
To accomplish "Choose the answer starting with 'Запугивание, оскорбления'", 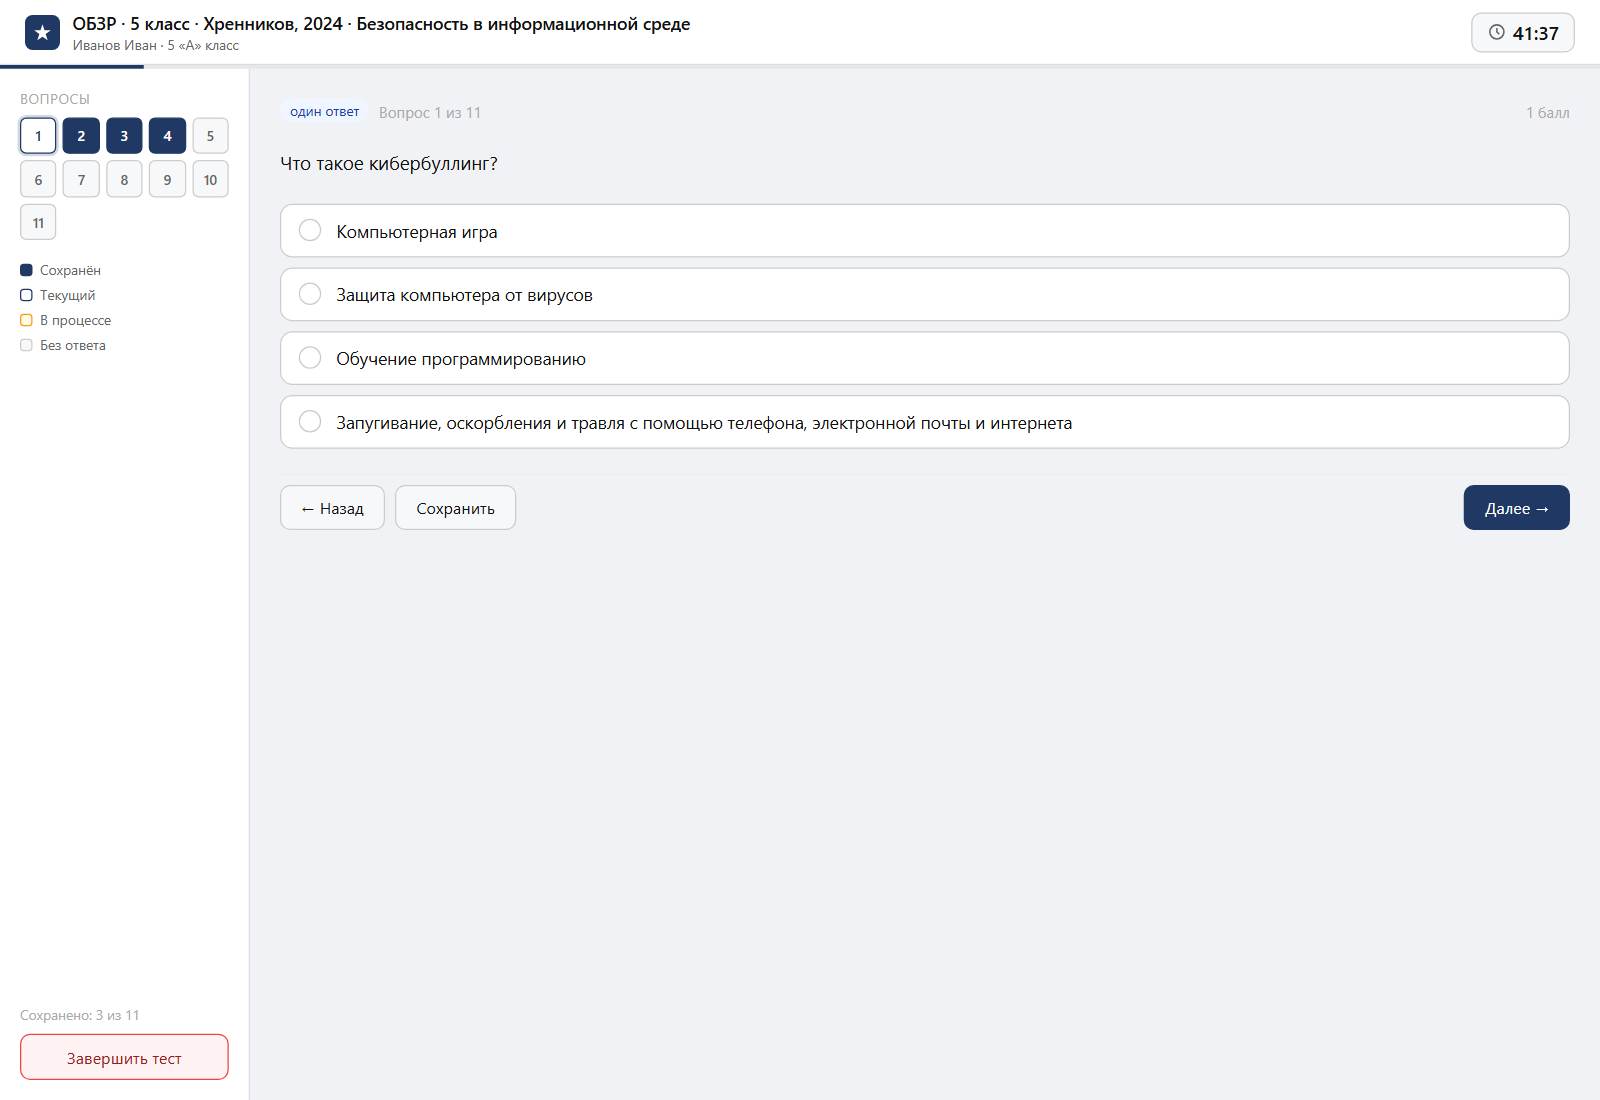I will [x=924, y=423].
